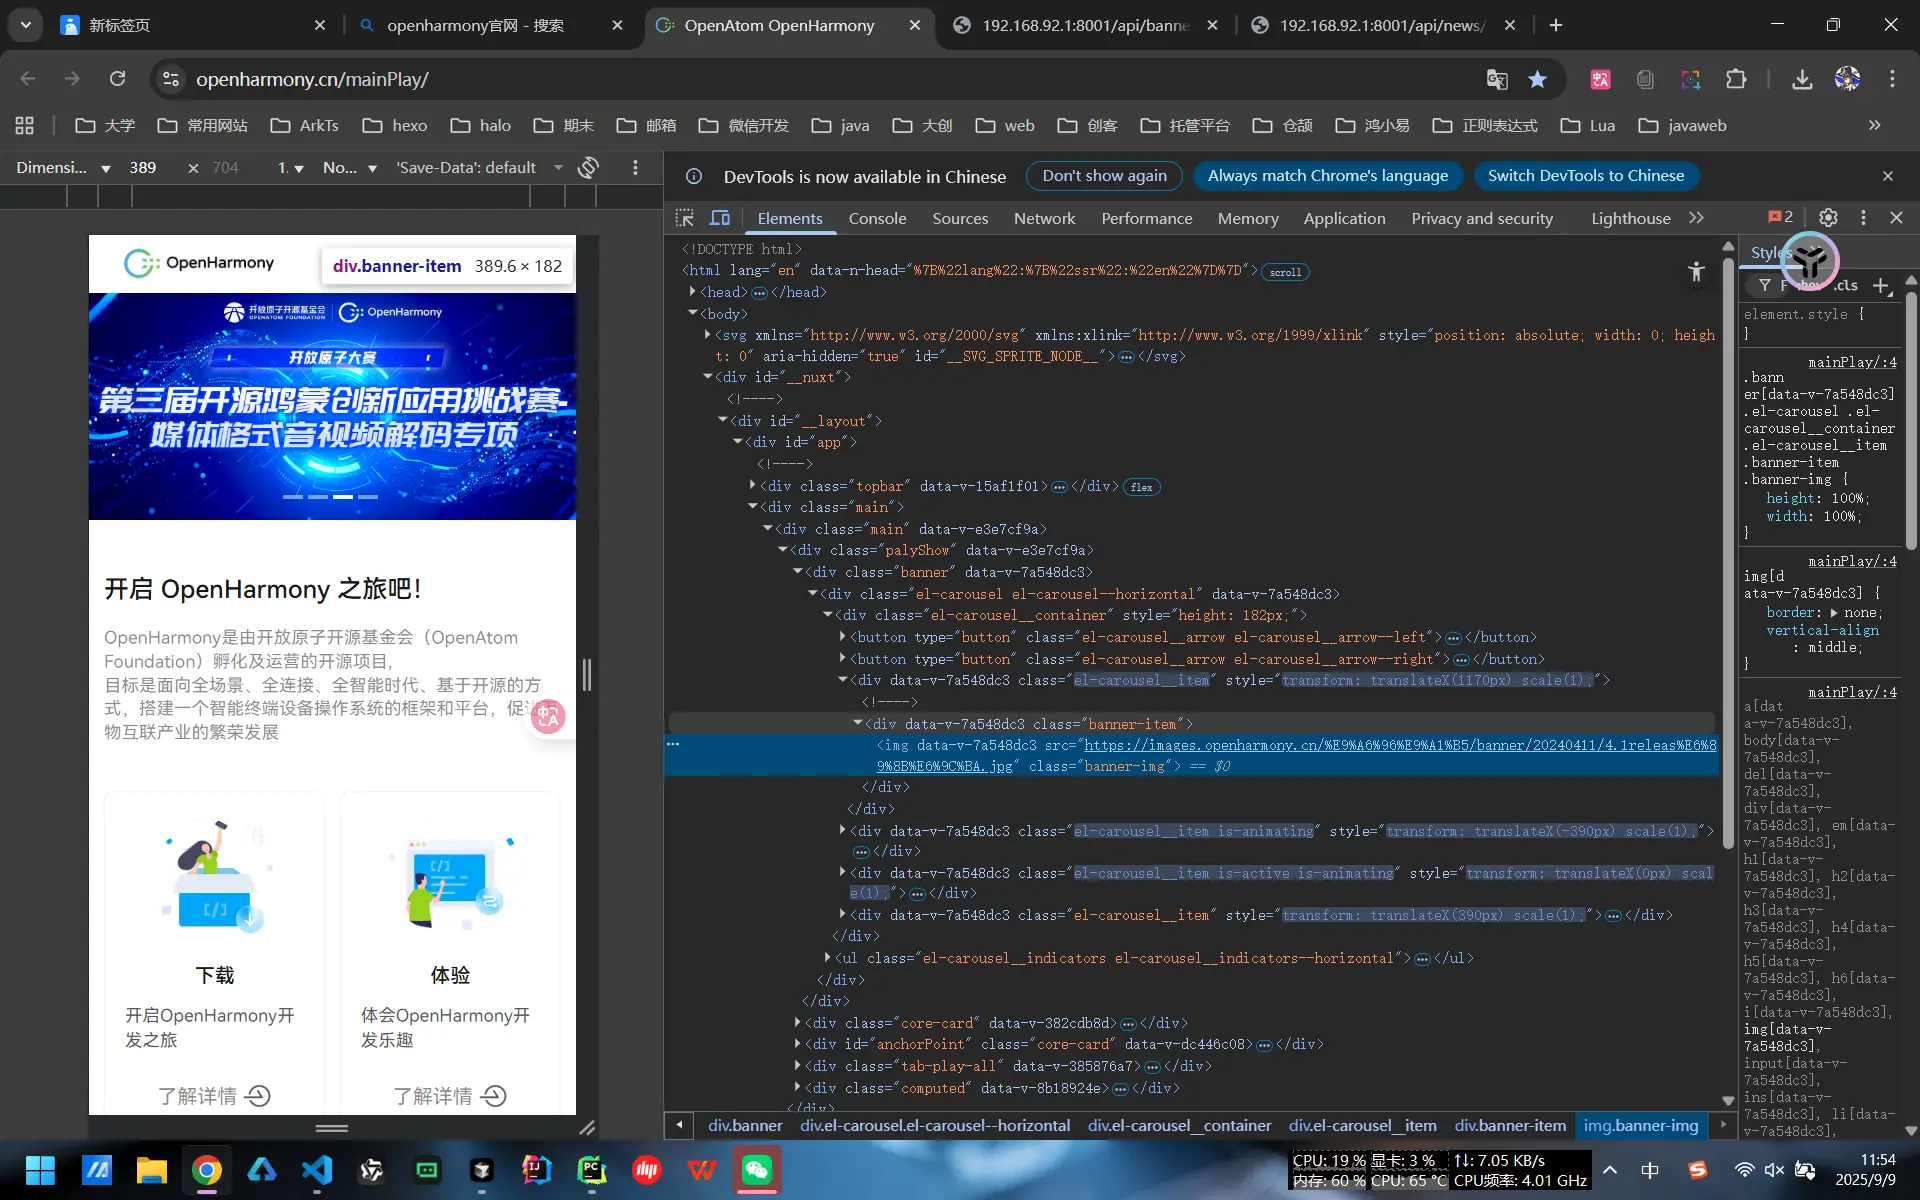This screenshot has width=1920, height=1200.
Task: Open the Network tab
Action: [1044, 218]
